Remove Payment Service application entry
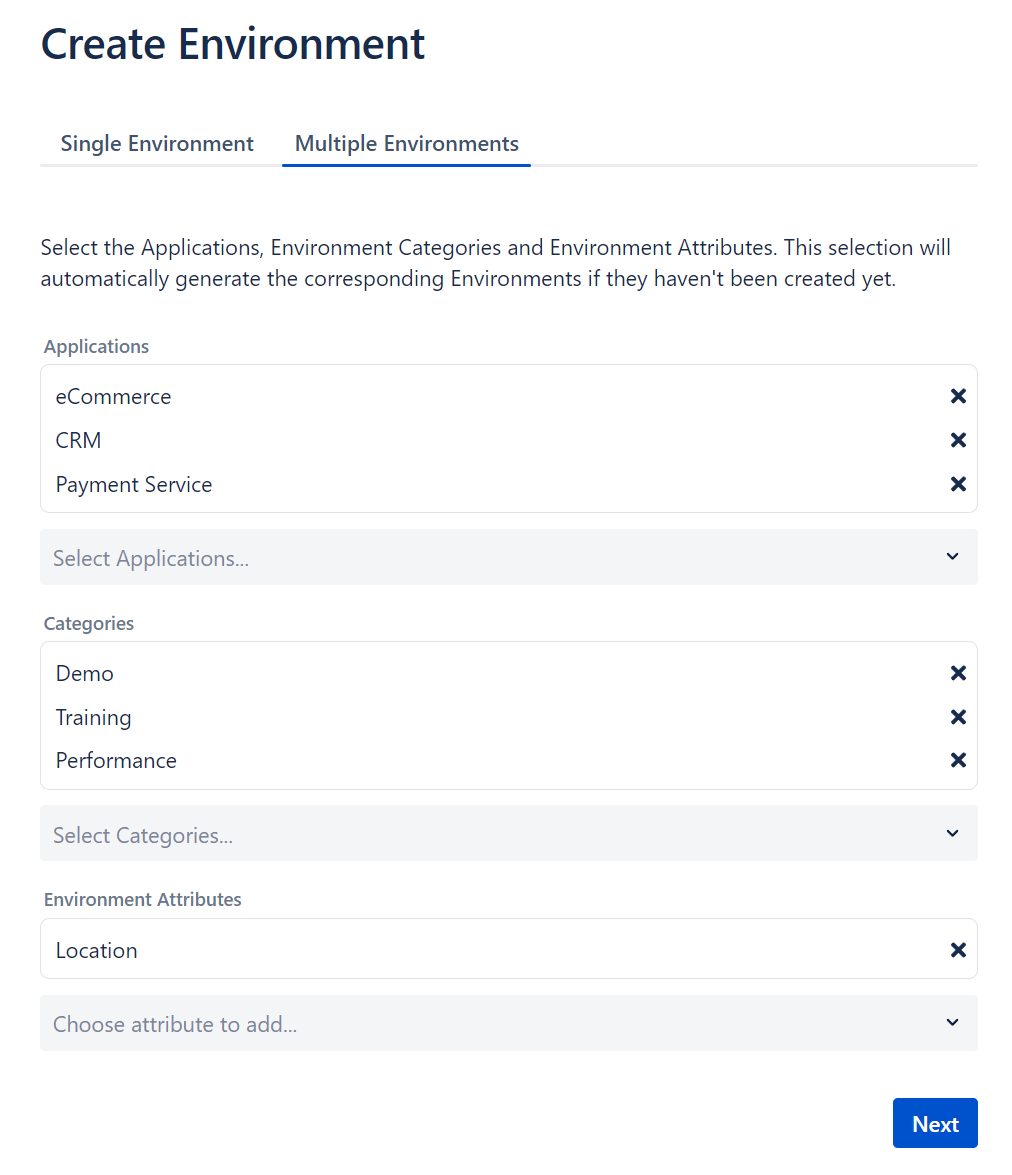The height and width of the screenshot is (1175, 1012). 958,484
